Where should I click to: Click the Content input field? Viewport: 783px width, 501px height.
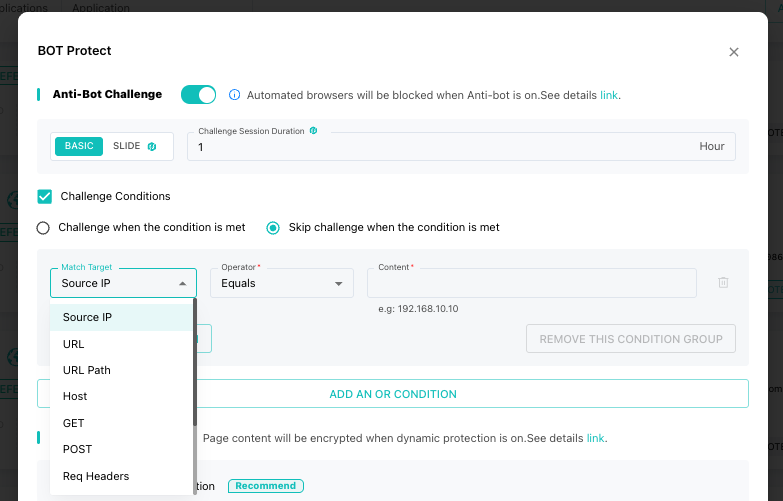pyautogui.click(x=531, y=283)
